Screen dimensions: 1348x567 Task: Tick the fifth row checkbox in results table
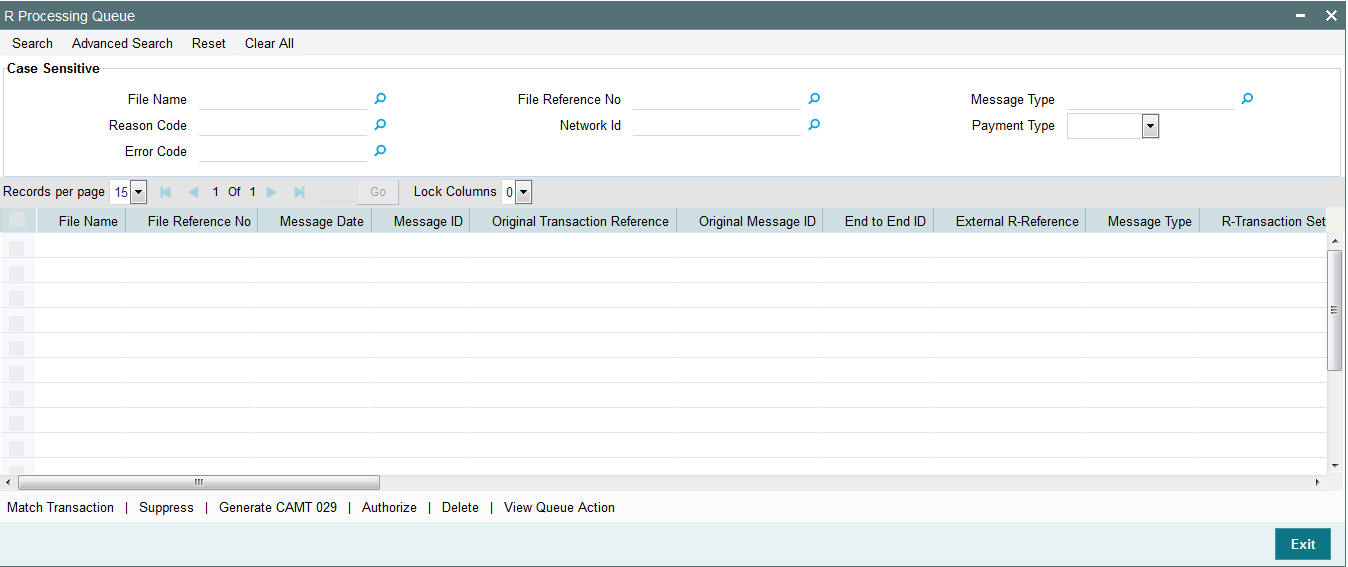point(17,347)
